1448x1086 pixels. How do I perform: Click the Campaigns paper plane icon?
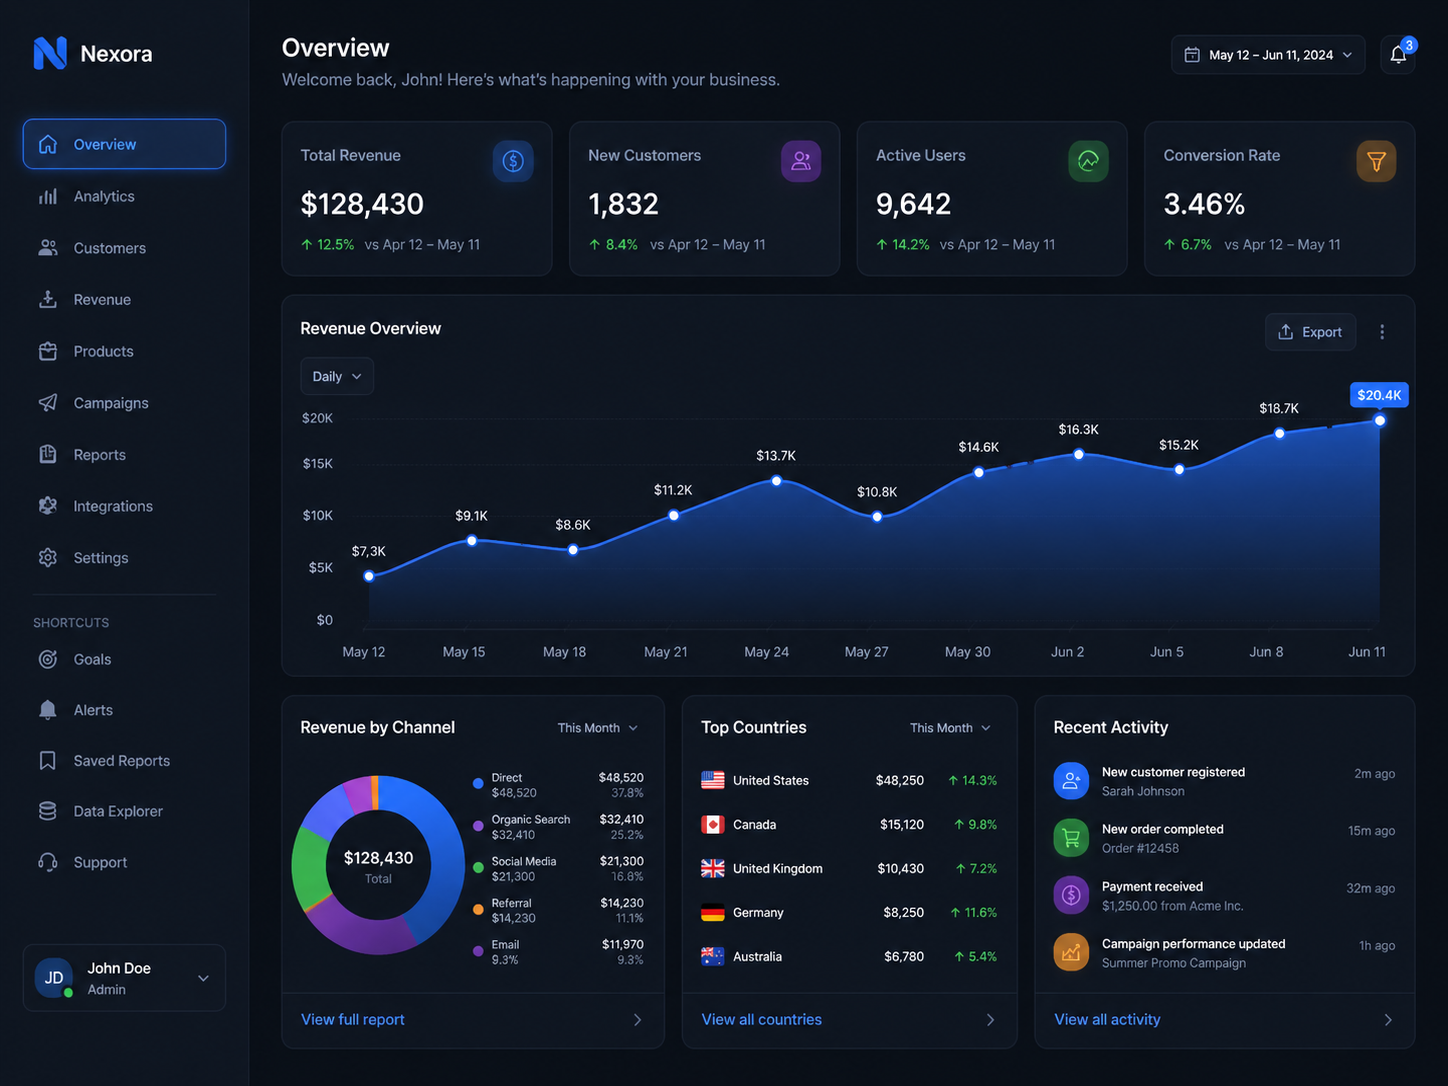pos(47,403)
